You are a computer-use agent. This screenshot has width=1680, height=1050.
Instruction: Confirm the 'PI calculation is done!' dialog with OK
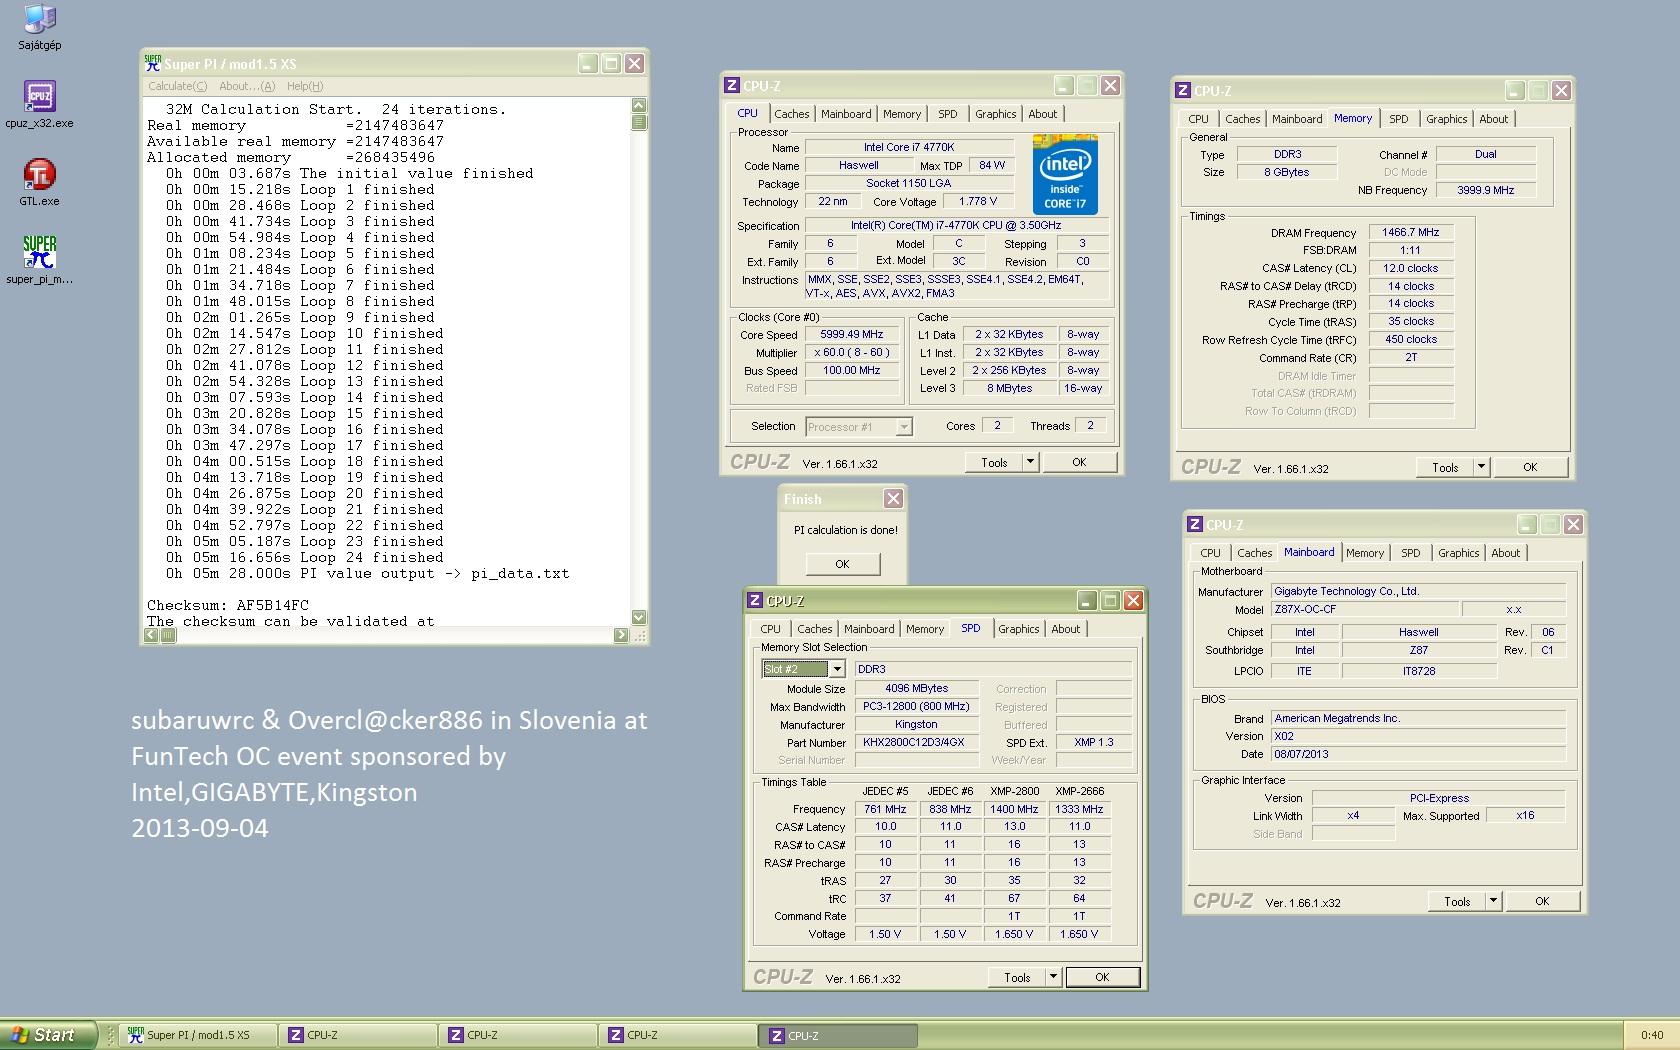pos(842,564)
